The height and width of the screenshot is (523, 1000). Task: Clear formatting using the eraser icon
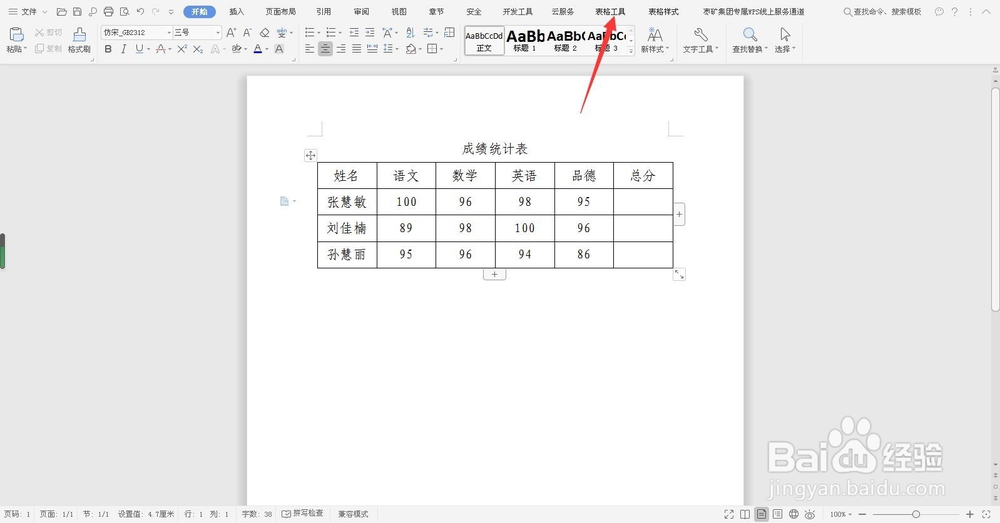(265, 32)
